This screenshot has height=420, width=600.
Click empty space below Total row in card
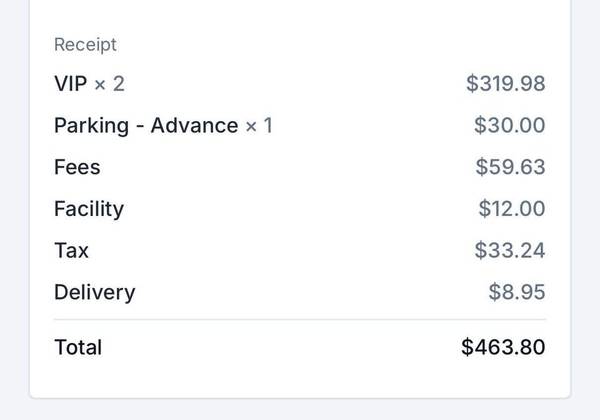click(300, 379)
